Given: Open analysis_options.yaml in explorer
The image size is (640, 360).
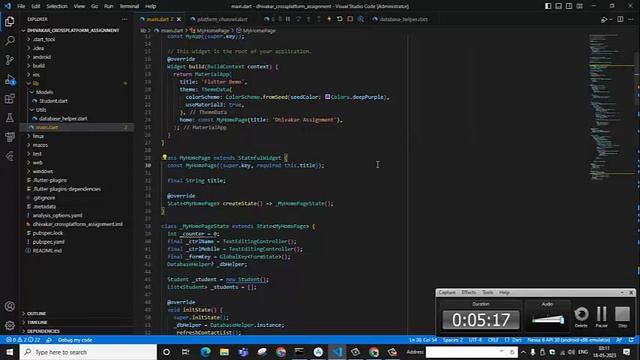Looking at the screenshot, I should coord(57,215).
